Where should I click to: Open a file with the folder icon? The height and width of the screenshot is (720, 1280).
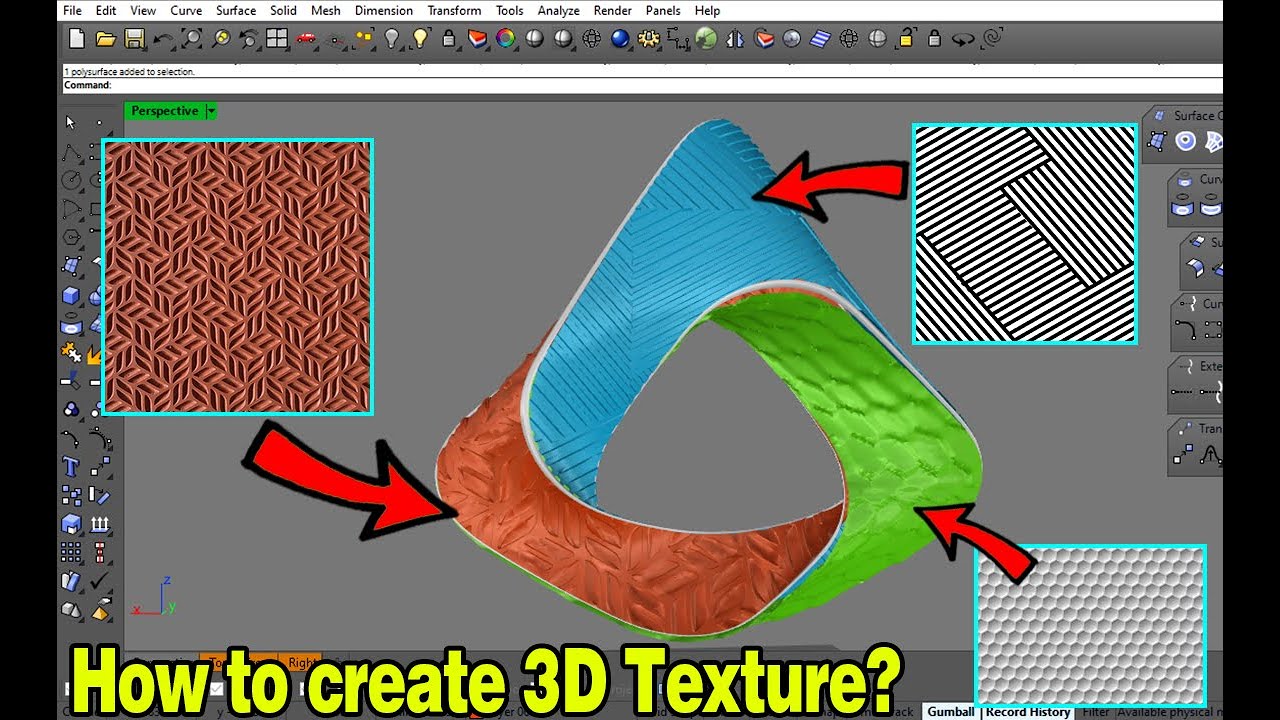[x=105, y=39]
